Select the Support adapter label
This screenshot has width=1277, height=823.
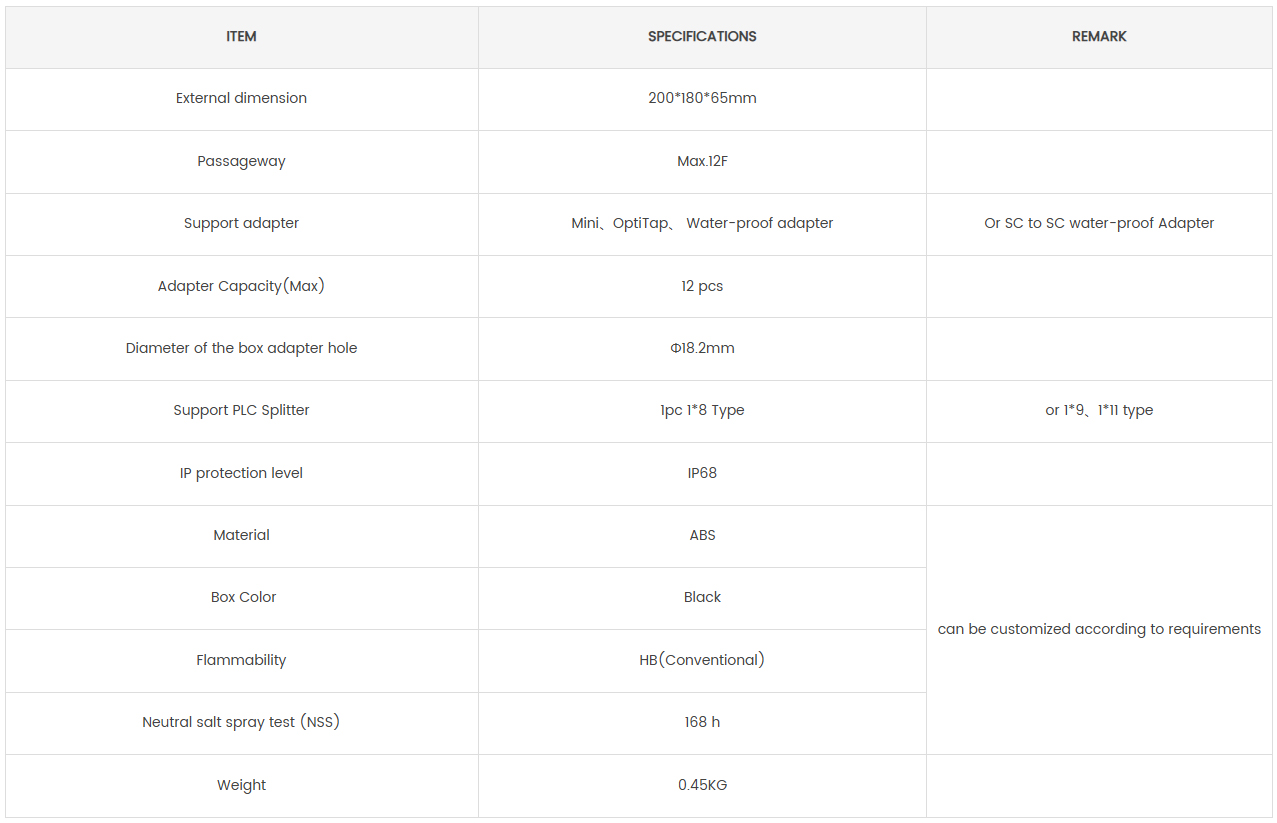tap(241, 223)
